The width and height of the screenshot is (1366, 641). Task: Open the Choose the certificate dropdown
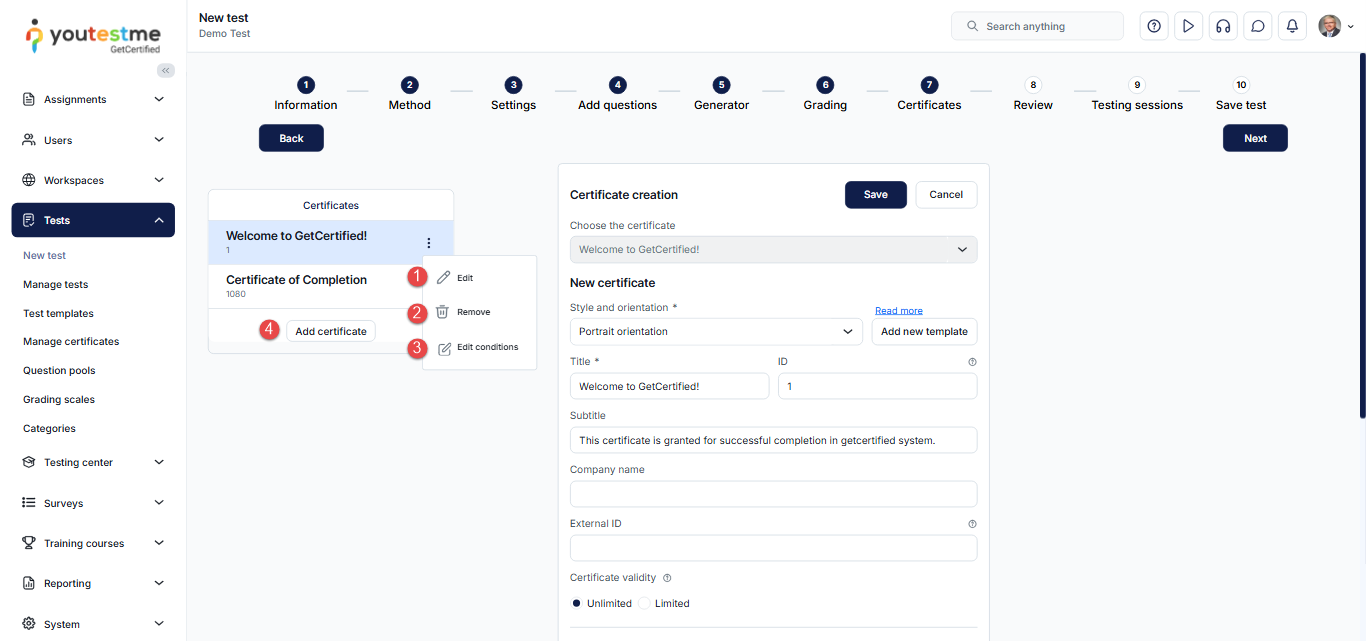pos(773,249)
